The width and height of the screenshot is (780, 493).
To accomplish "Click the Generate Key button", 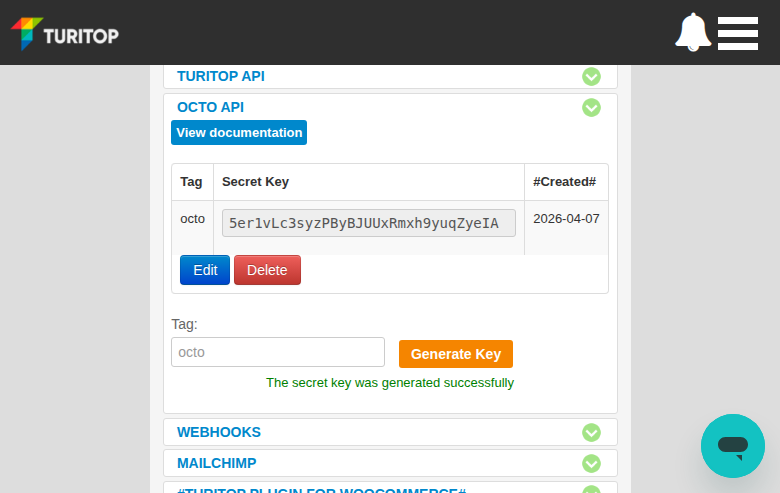I will tap(456, 354).
